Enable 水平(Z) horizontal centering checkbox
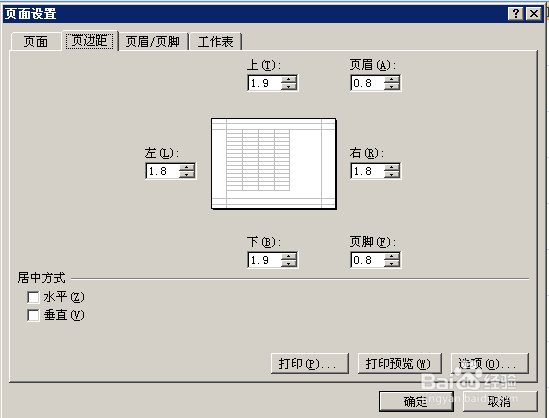Viewport: 549px width, 418px height. coord(33,297)
